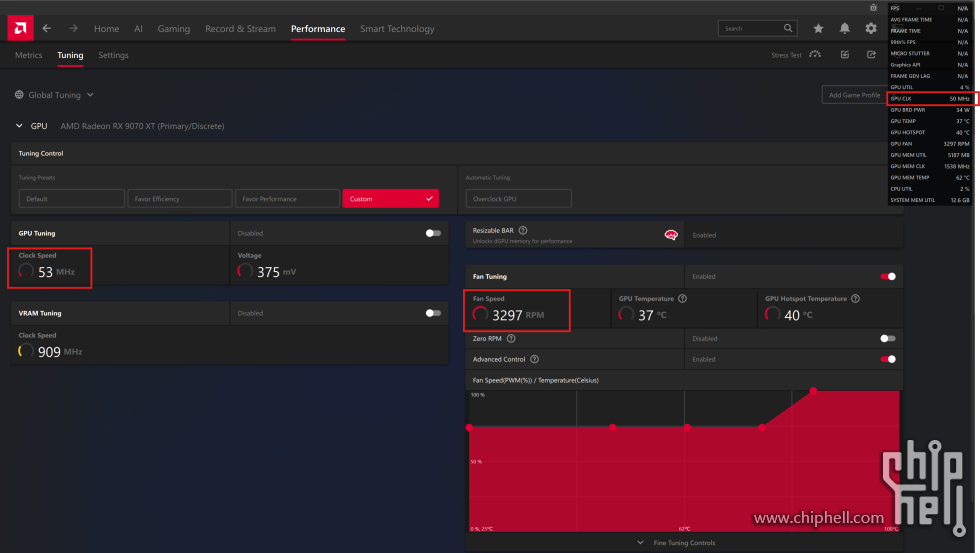Screen dimensions: 980x553
Task: Click the GPU Temperature help icon
Action: coord(682,299)
